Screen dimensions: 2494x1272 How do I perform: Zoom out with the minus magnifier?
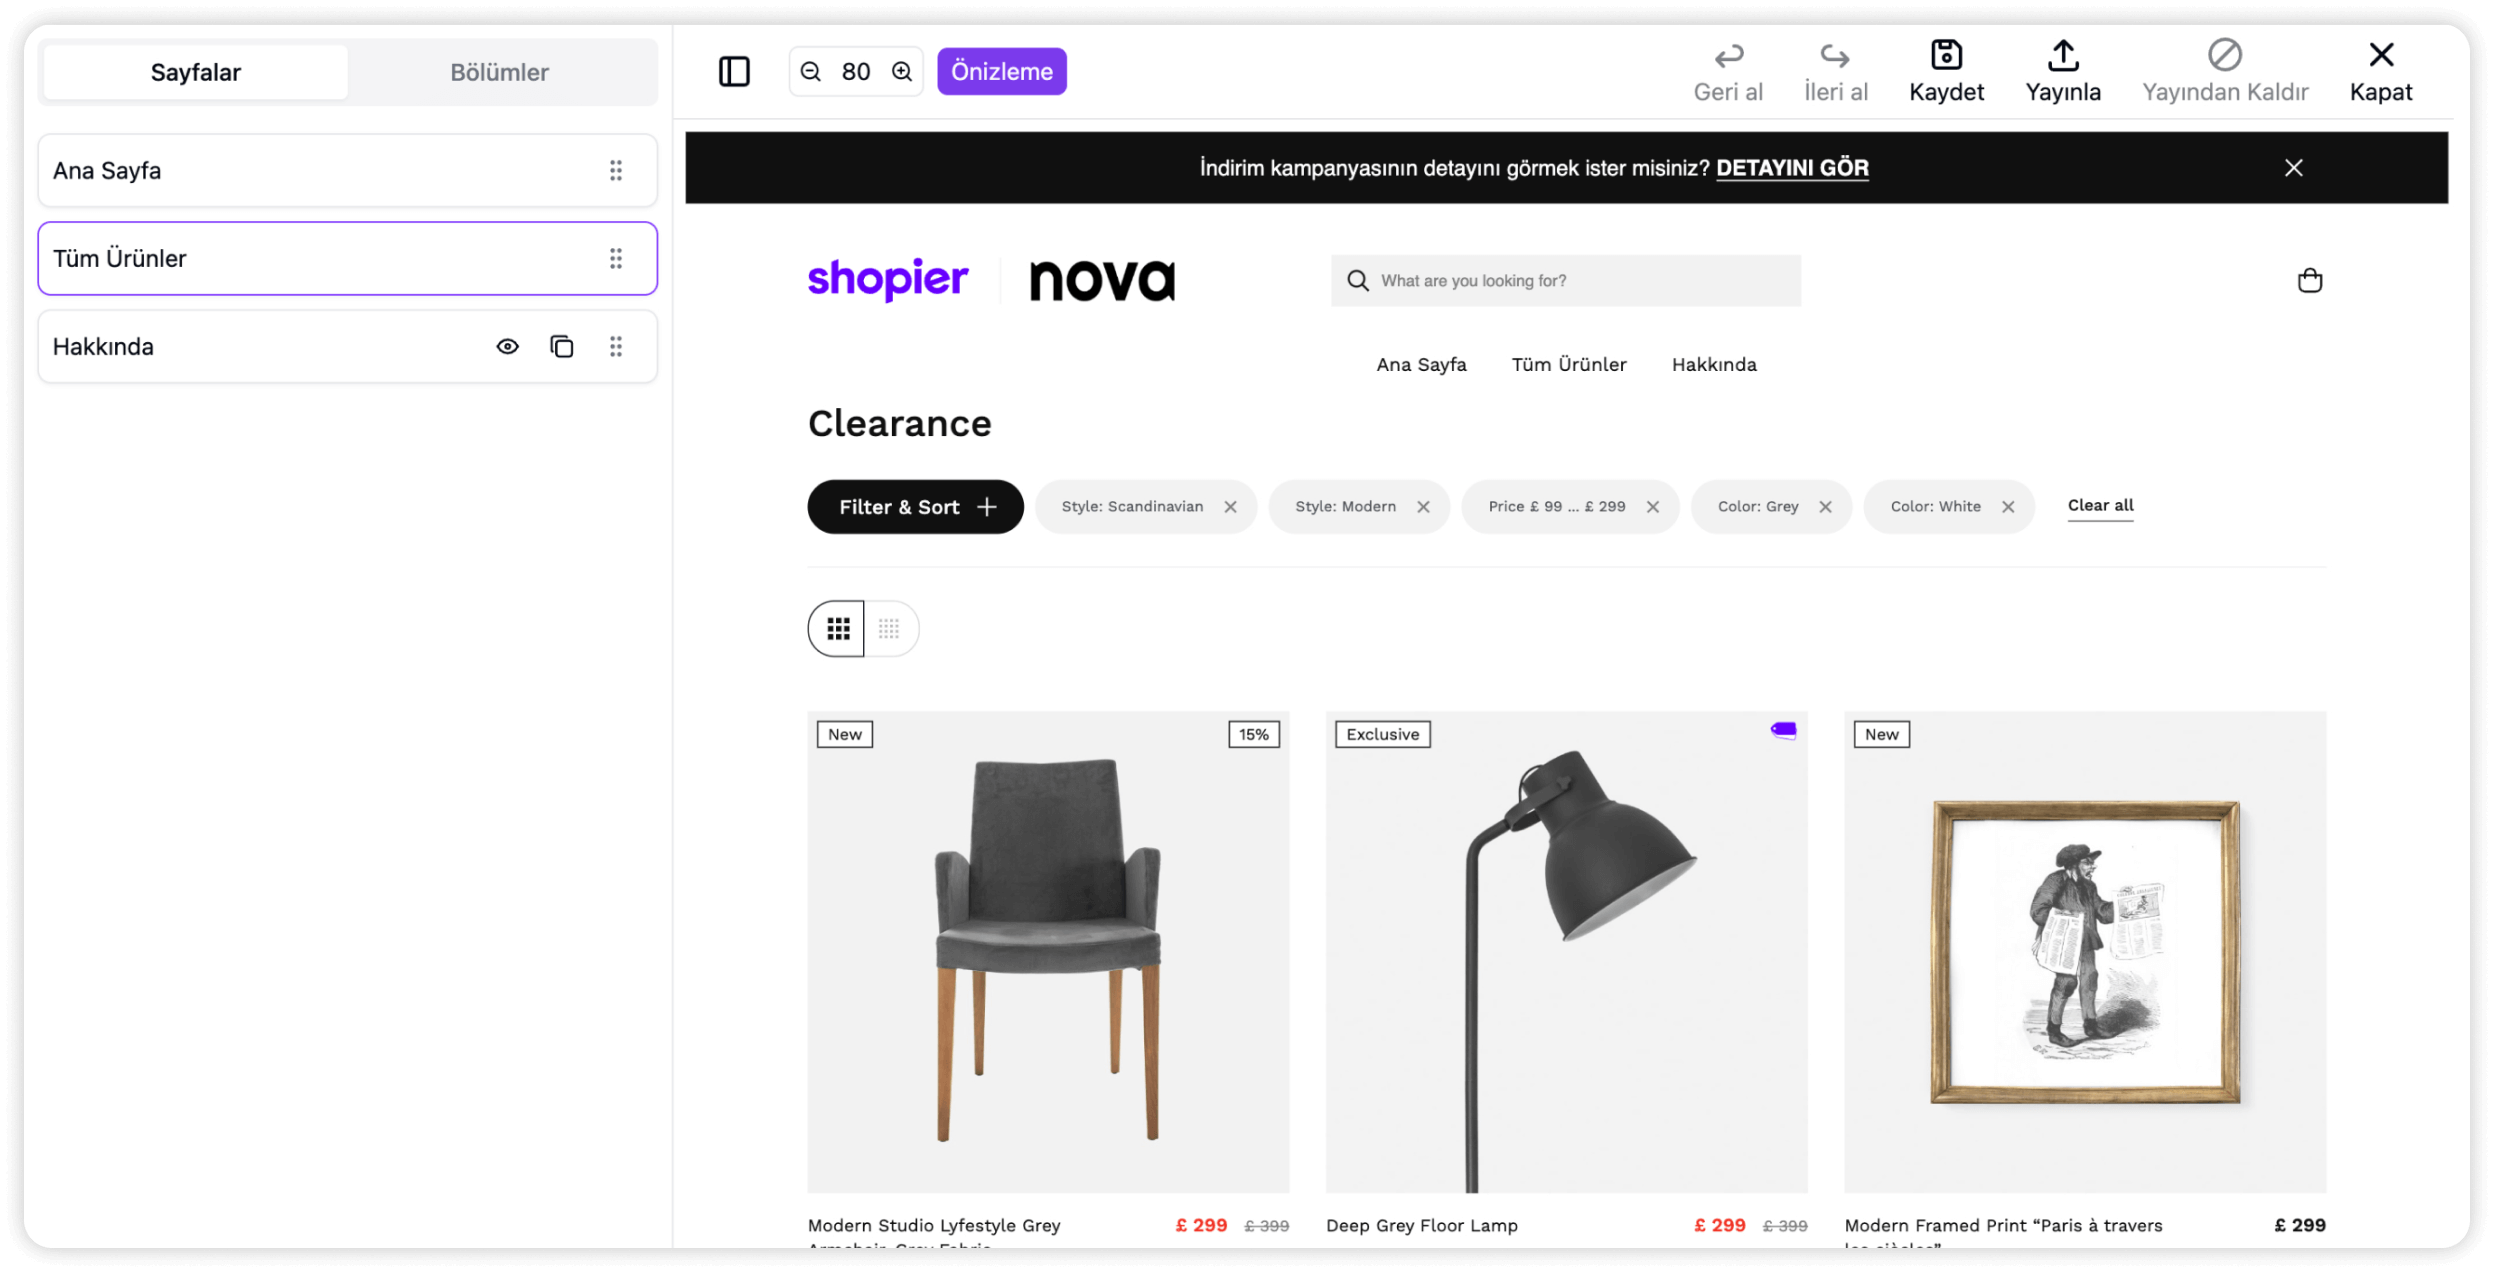(811, 72)
